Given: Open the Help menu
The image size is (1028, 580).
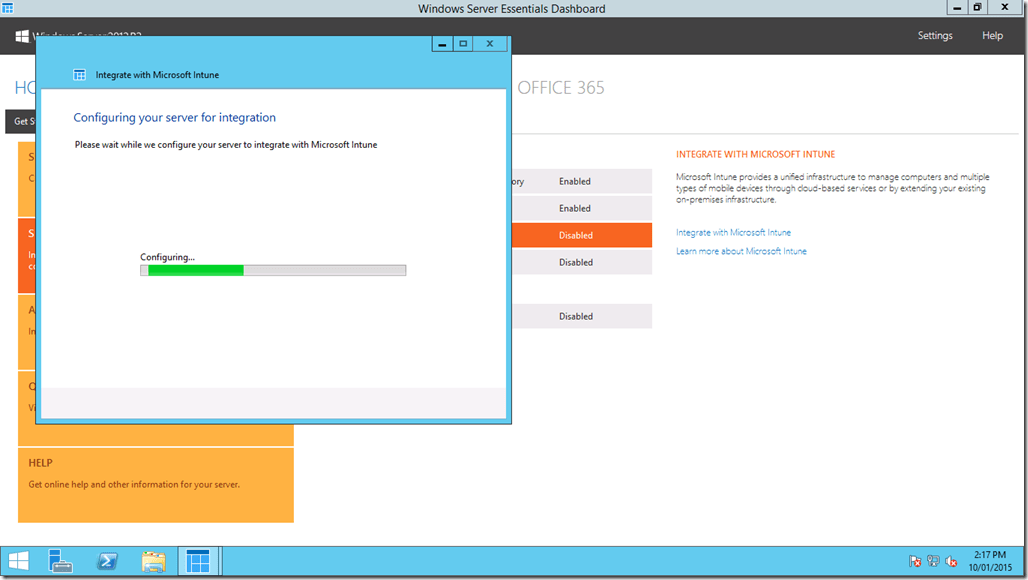Looking at the screenshot, I should [992, 35].
